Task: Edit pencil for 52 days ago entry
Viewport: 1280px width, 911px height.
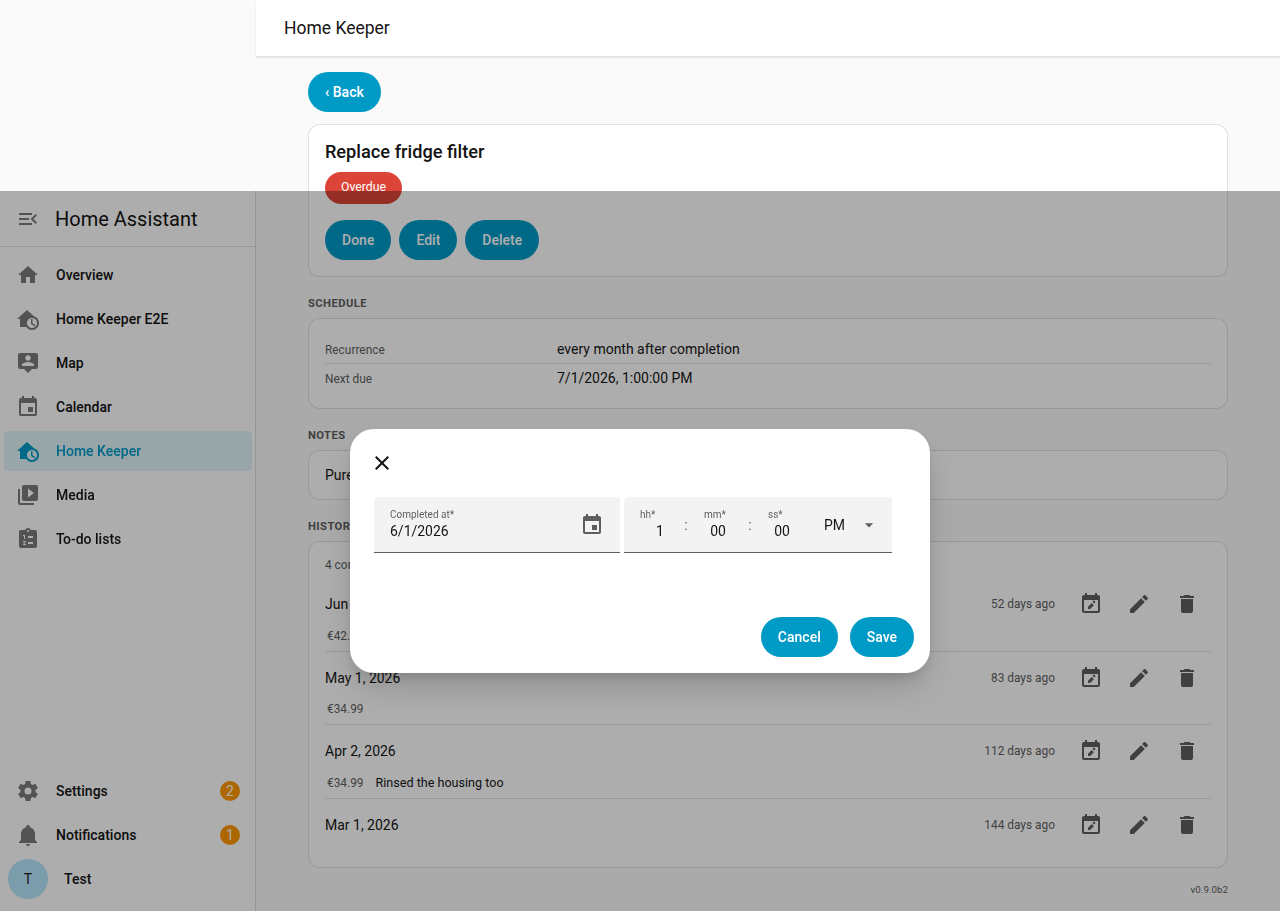Action: click(1139, 604)
